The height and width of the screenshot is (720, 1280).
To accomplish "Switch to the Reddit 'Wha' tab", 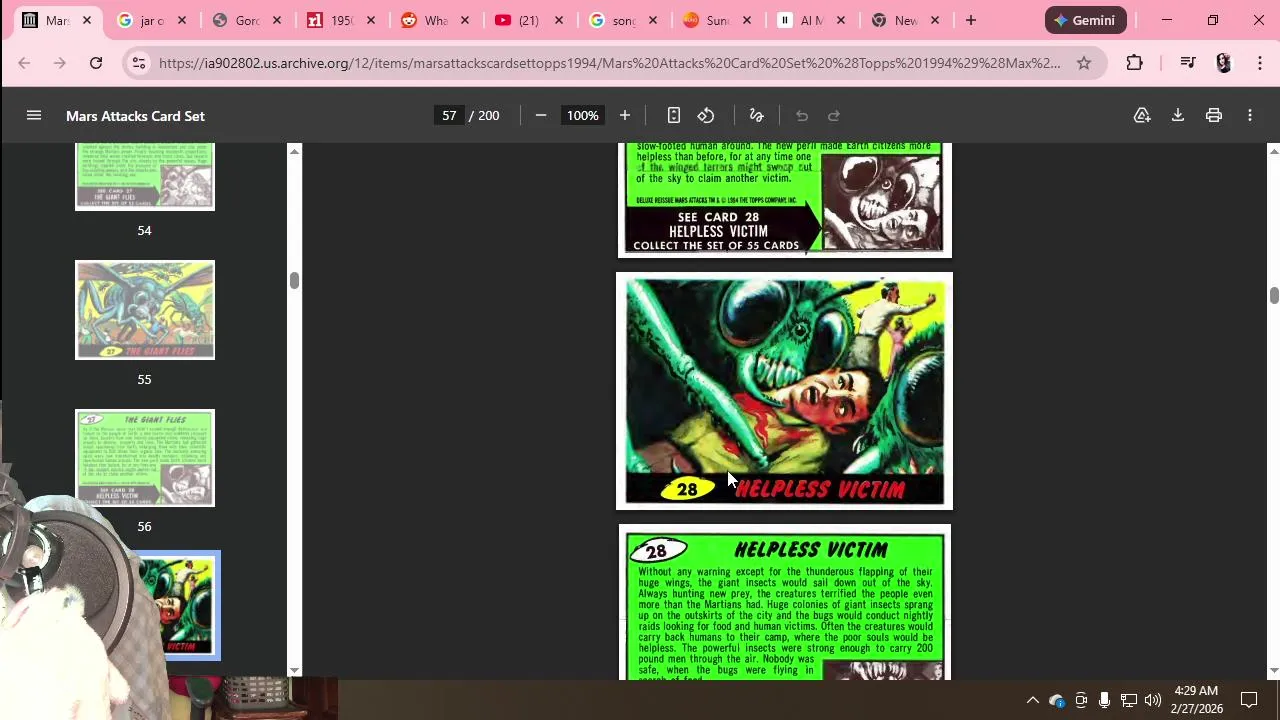I will click(434, 20).
